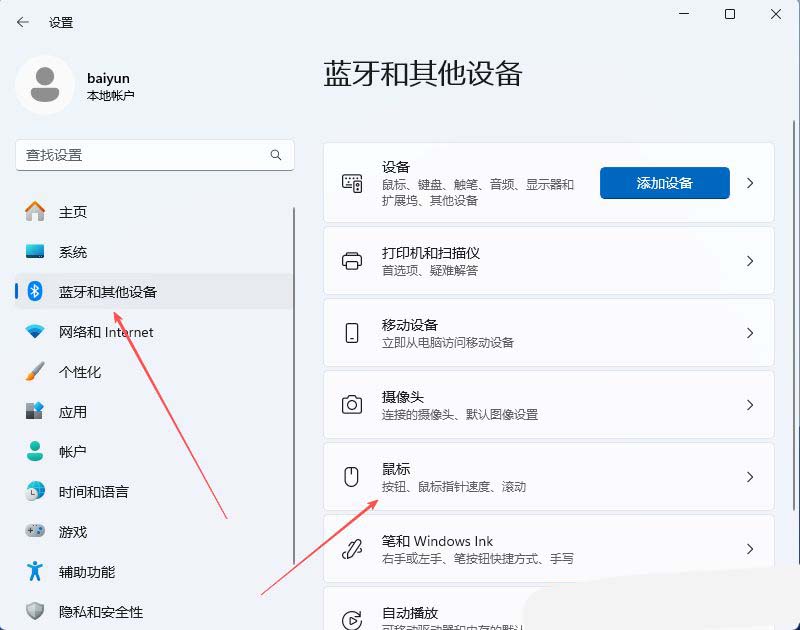
Task: Click the baiyun profile avatar
Action: [x=45, y=85]
